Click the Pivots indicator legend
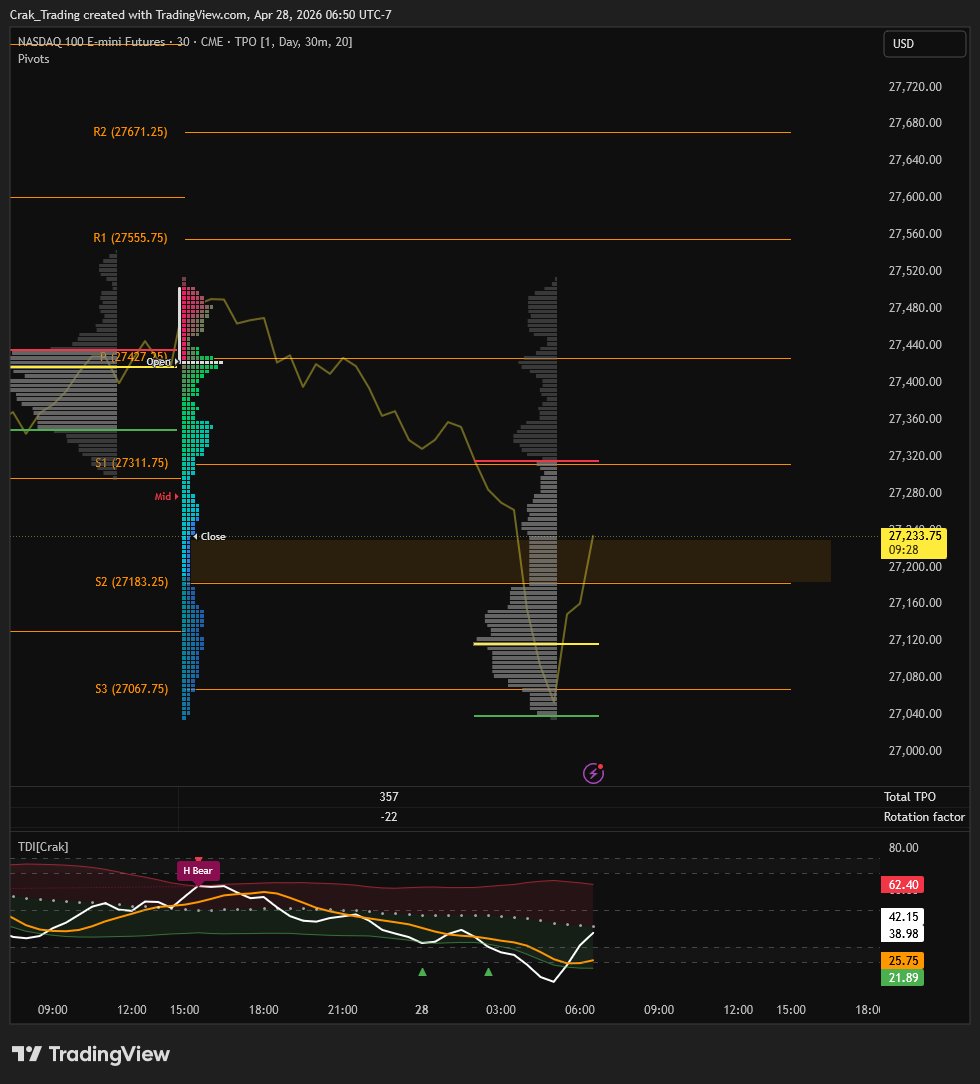Screen dimensions: 980x1084 (x=33, y=59)
